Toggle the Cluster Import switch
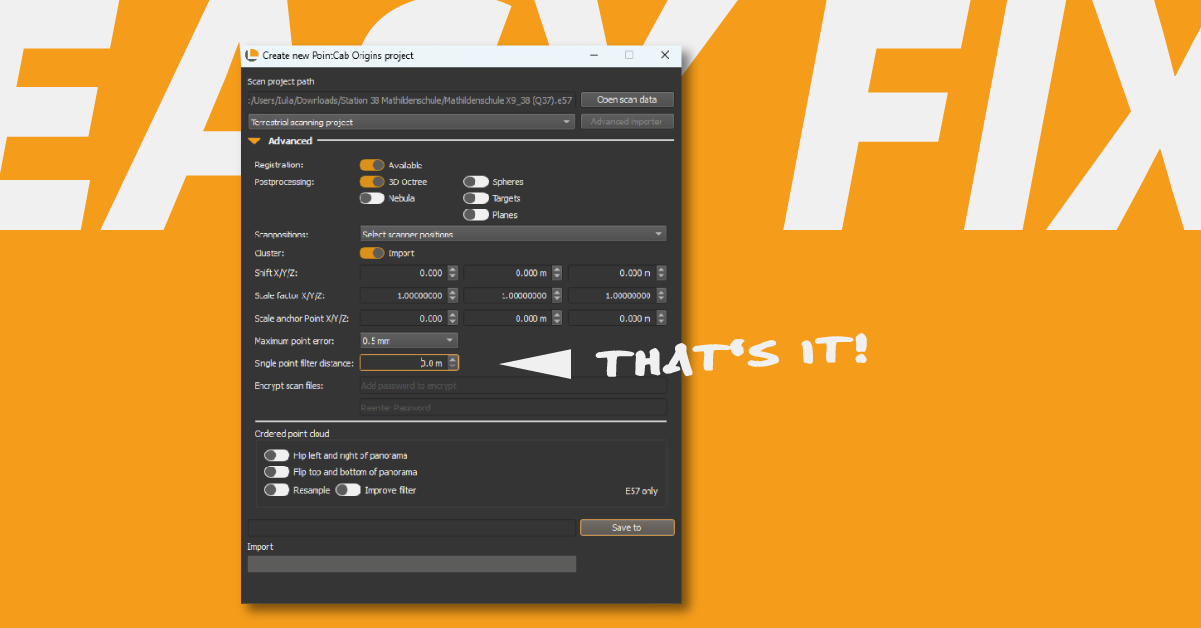1201x628 pixels. (372, 253)
